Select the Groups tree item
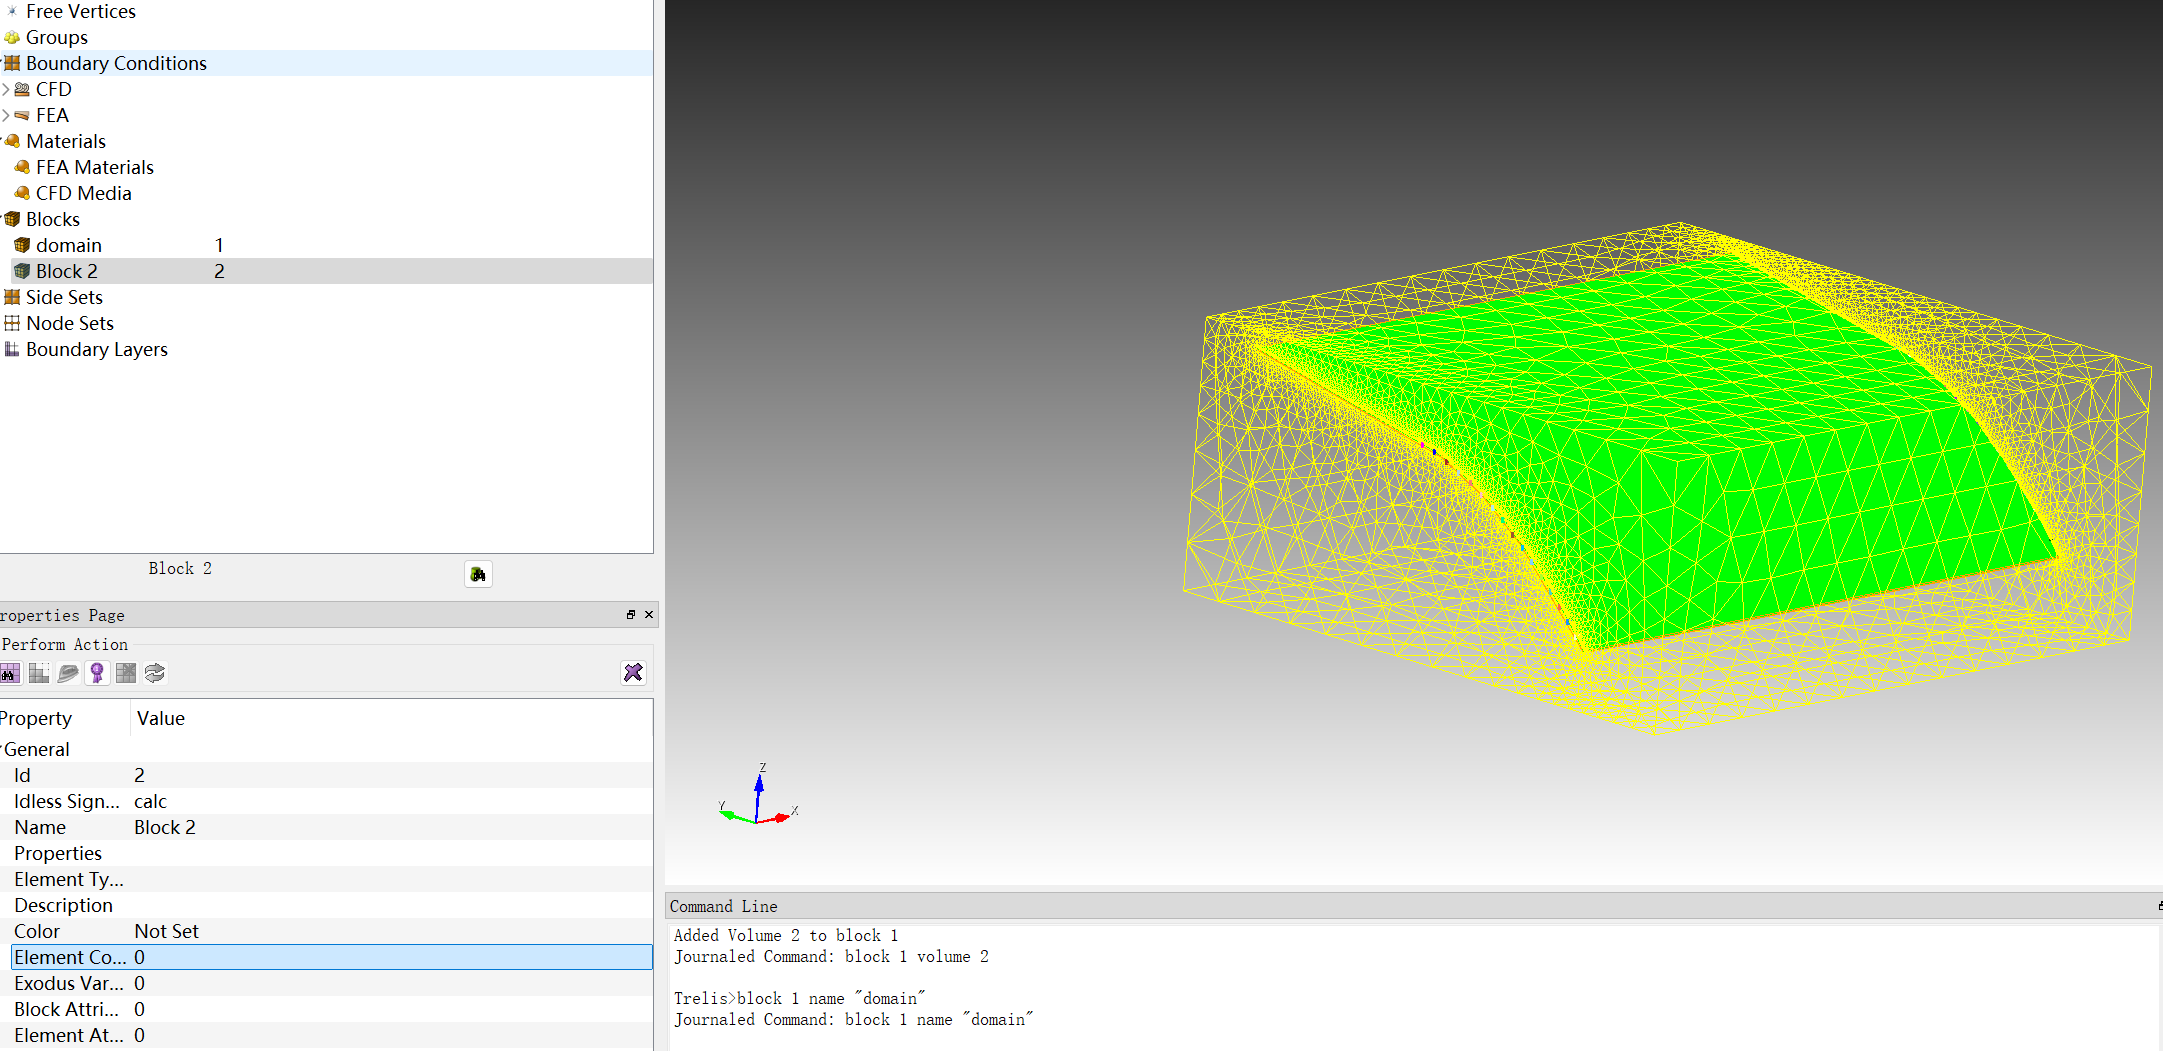 pos(57,37)
